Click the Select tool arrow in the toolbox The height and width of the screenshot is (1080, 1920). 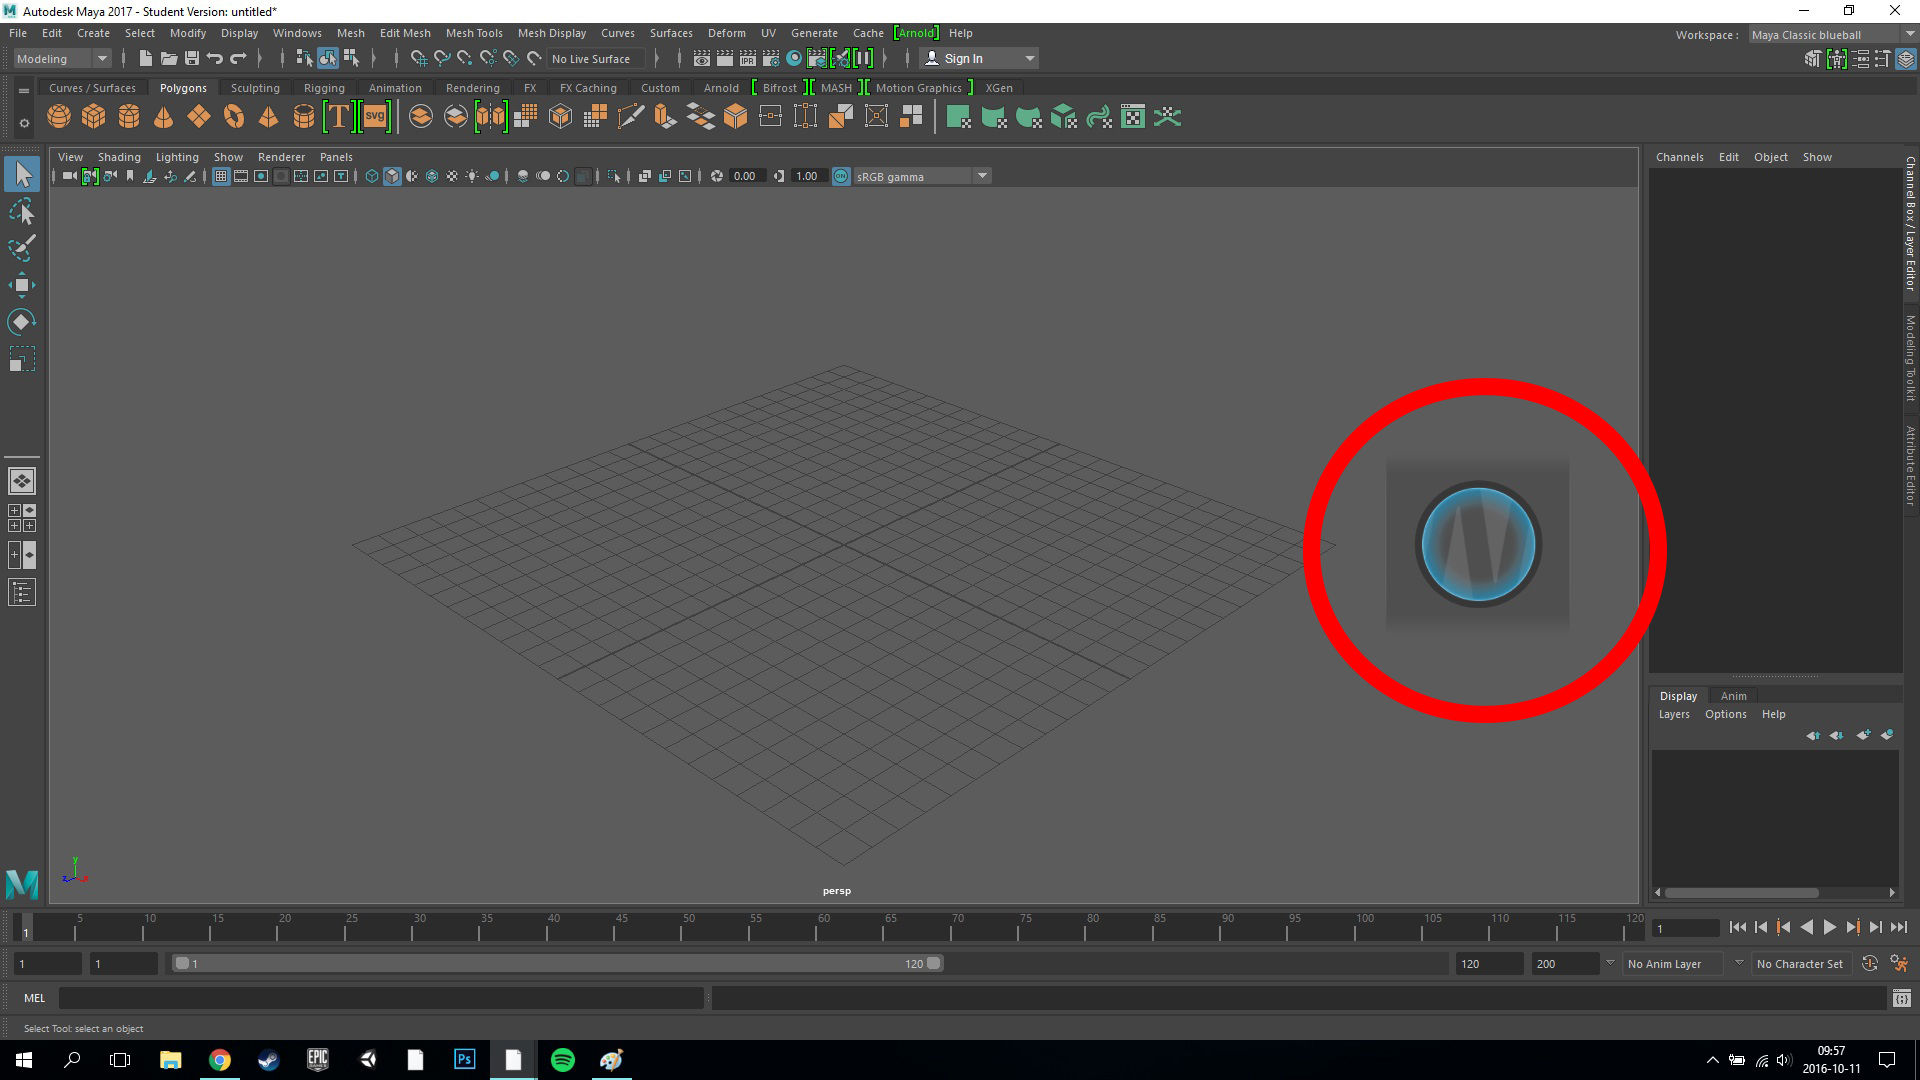[21, 174]
